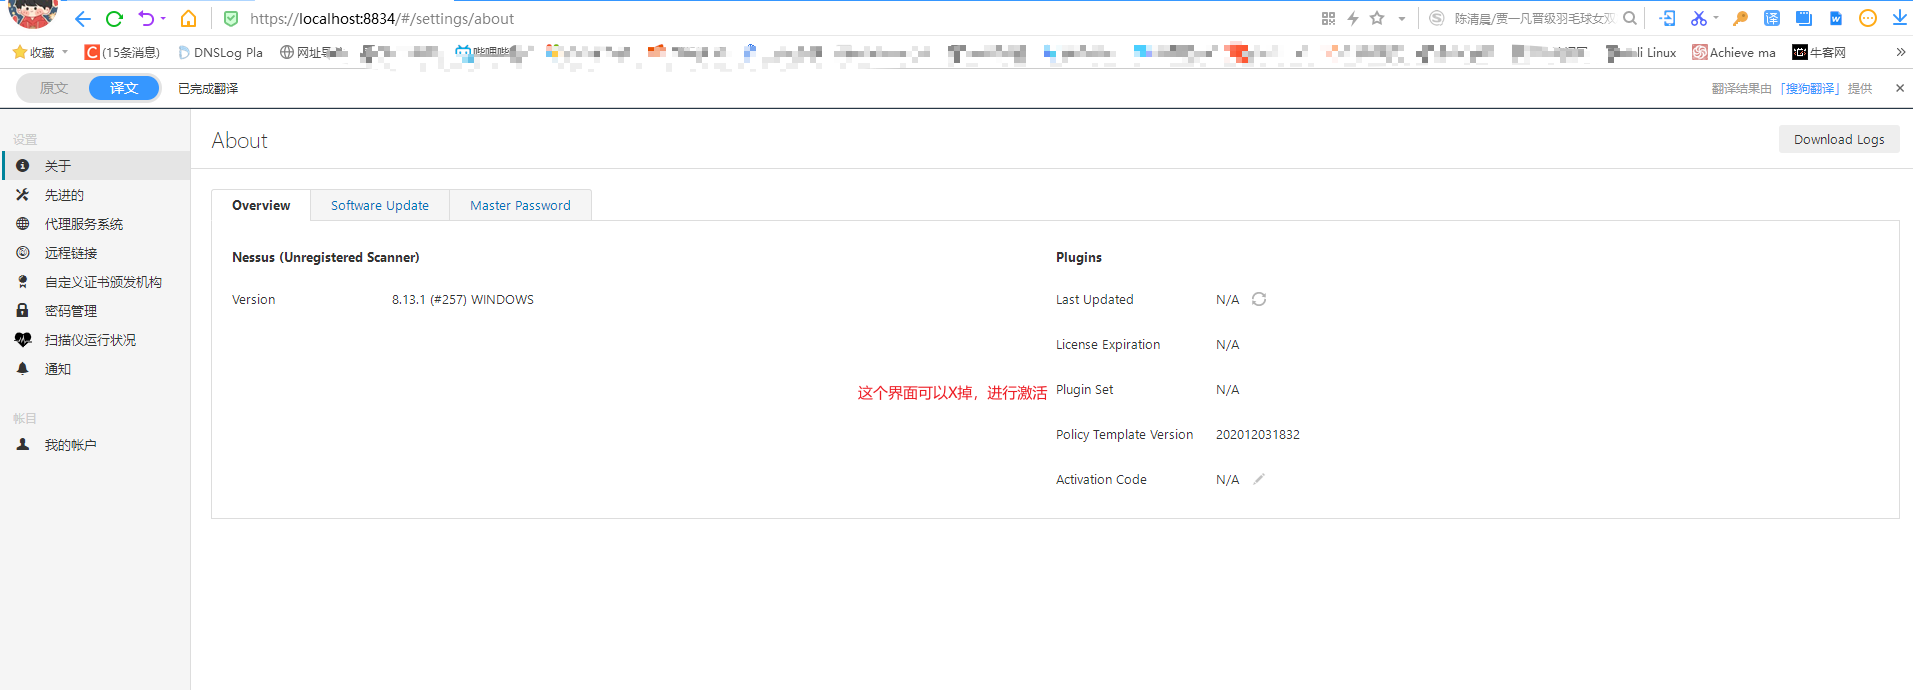Viewport: 1913px width, 690px height.
Task: Open 自定义证书颁发机构 in sidebar
Action: (x=95, y=282)
